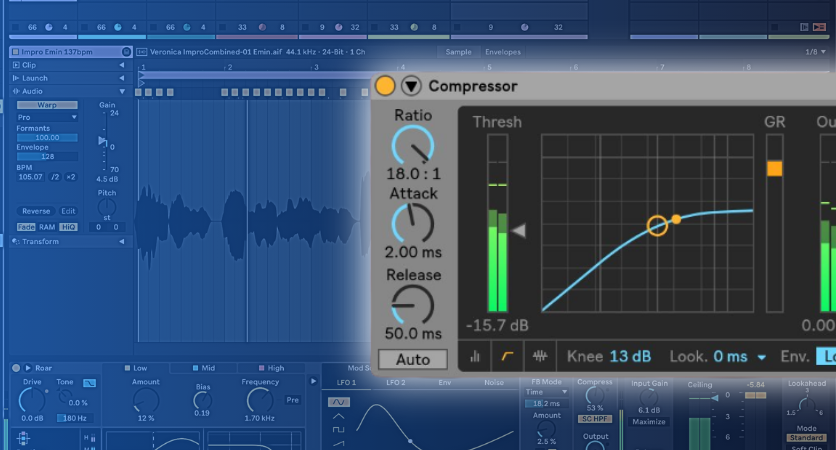Toggle the Warp button for the clip
The width and height of the screenshot is (836, 450).
pos(47,104)
